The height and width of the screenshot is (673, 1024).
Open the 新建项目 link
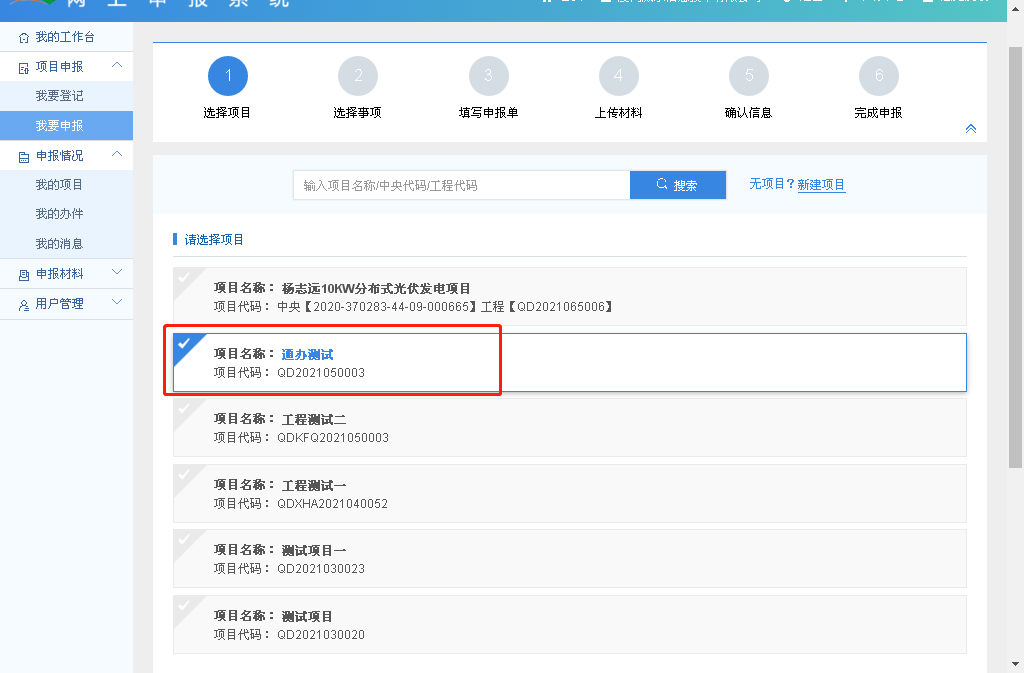click(x=821, y=185)
